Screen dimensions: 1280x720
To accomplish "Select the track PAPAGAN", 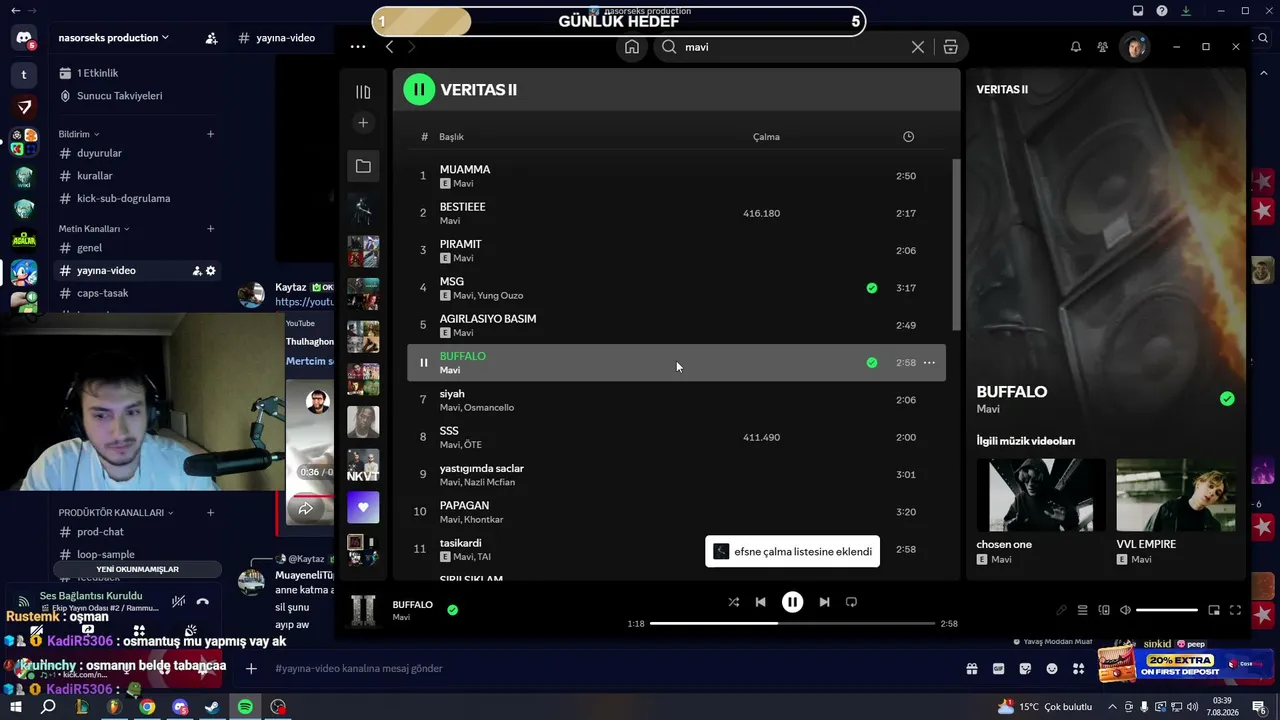I will [464, 506].
